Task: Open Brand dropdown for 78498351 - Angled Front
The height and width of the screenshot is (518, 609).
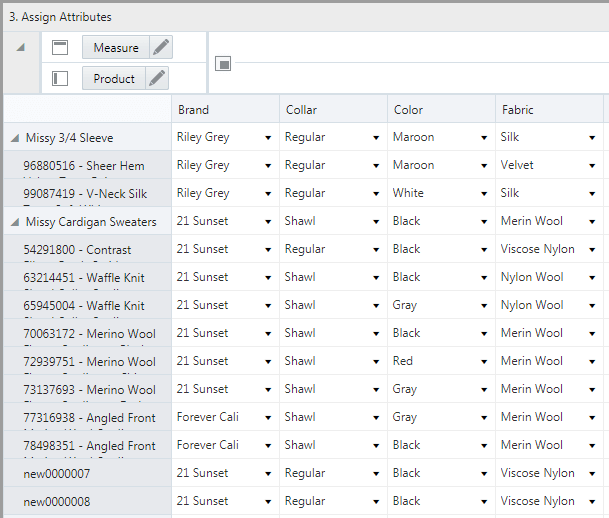Action: coord(268,446)
